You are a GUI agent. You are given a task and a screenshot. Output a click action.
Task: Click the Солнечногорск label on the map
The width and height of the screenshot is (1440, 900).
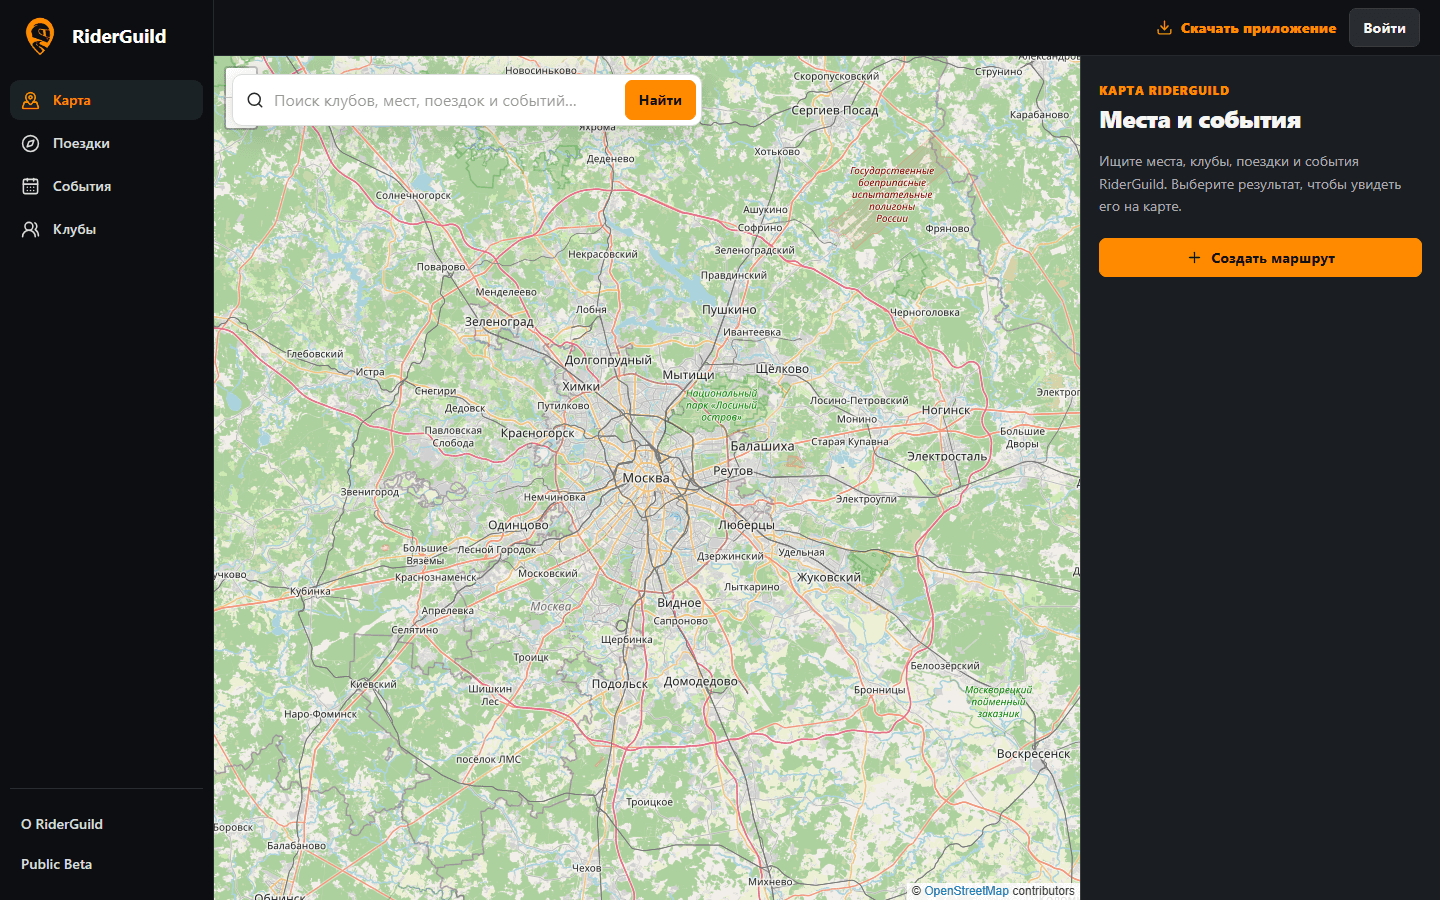click(413, 196)
